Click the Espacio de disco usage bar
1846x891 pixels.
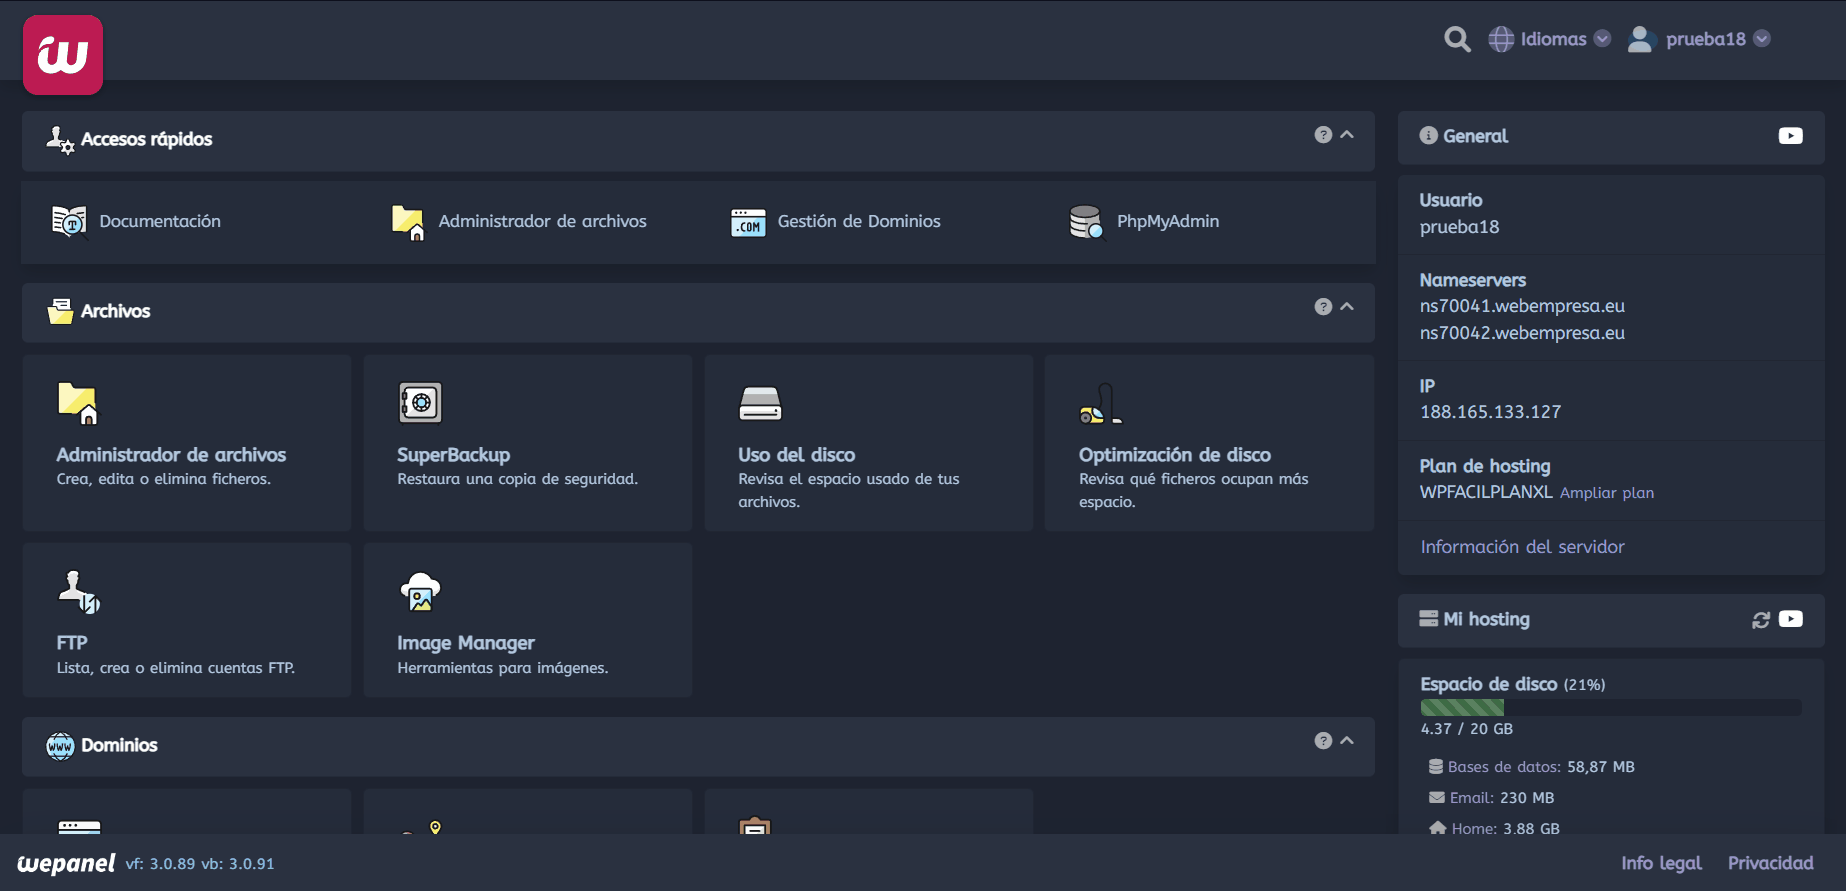pos(1610,707)
